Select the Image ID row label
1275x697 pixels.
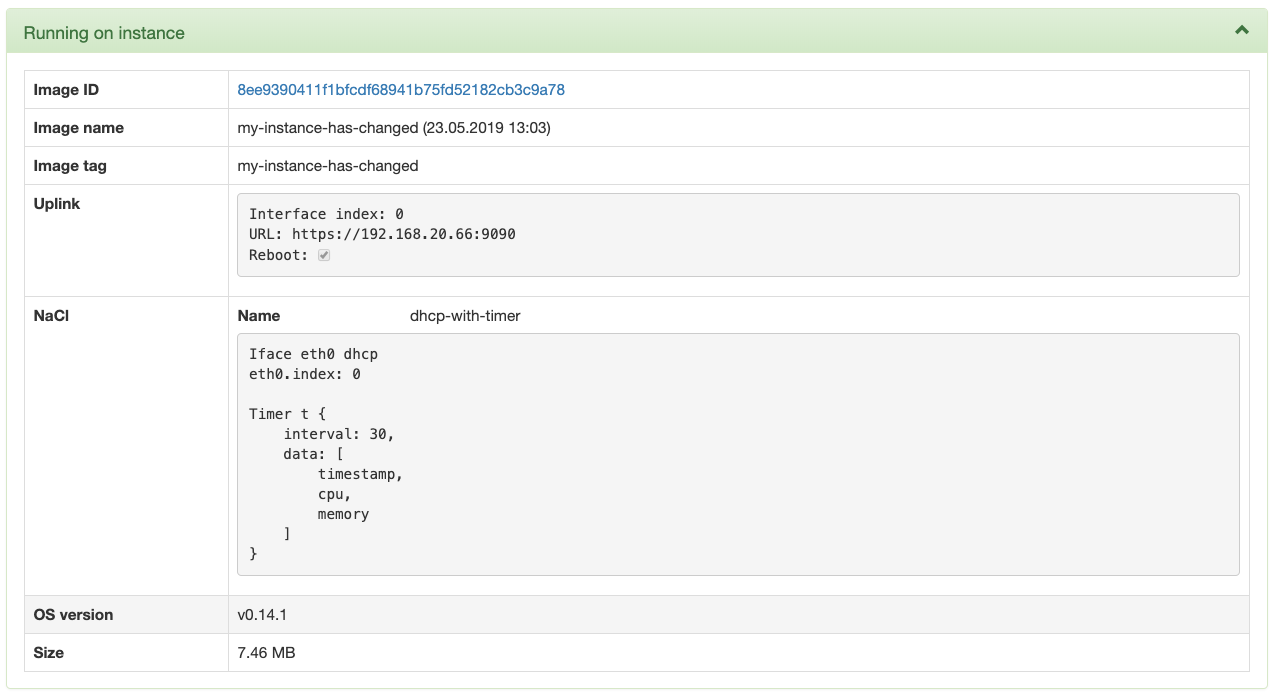66,90
